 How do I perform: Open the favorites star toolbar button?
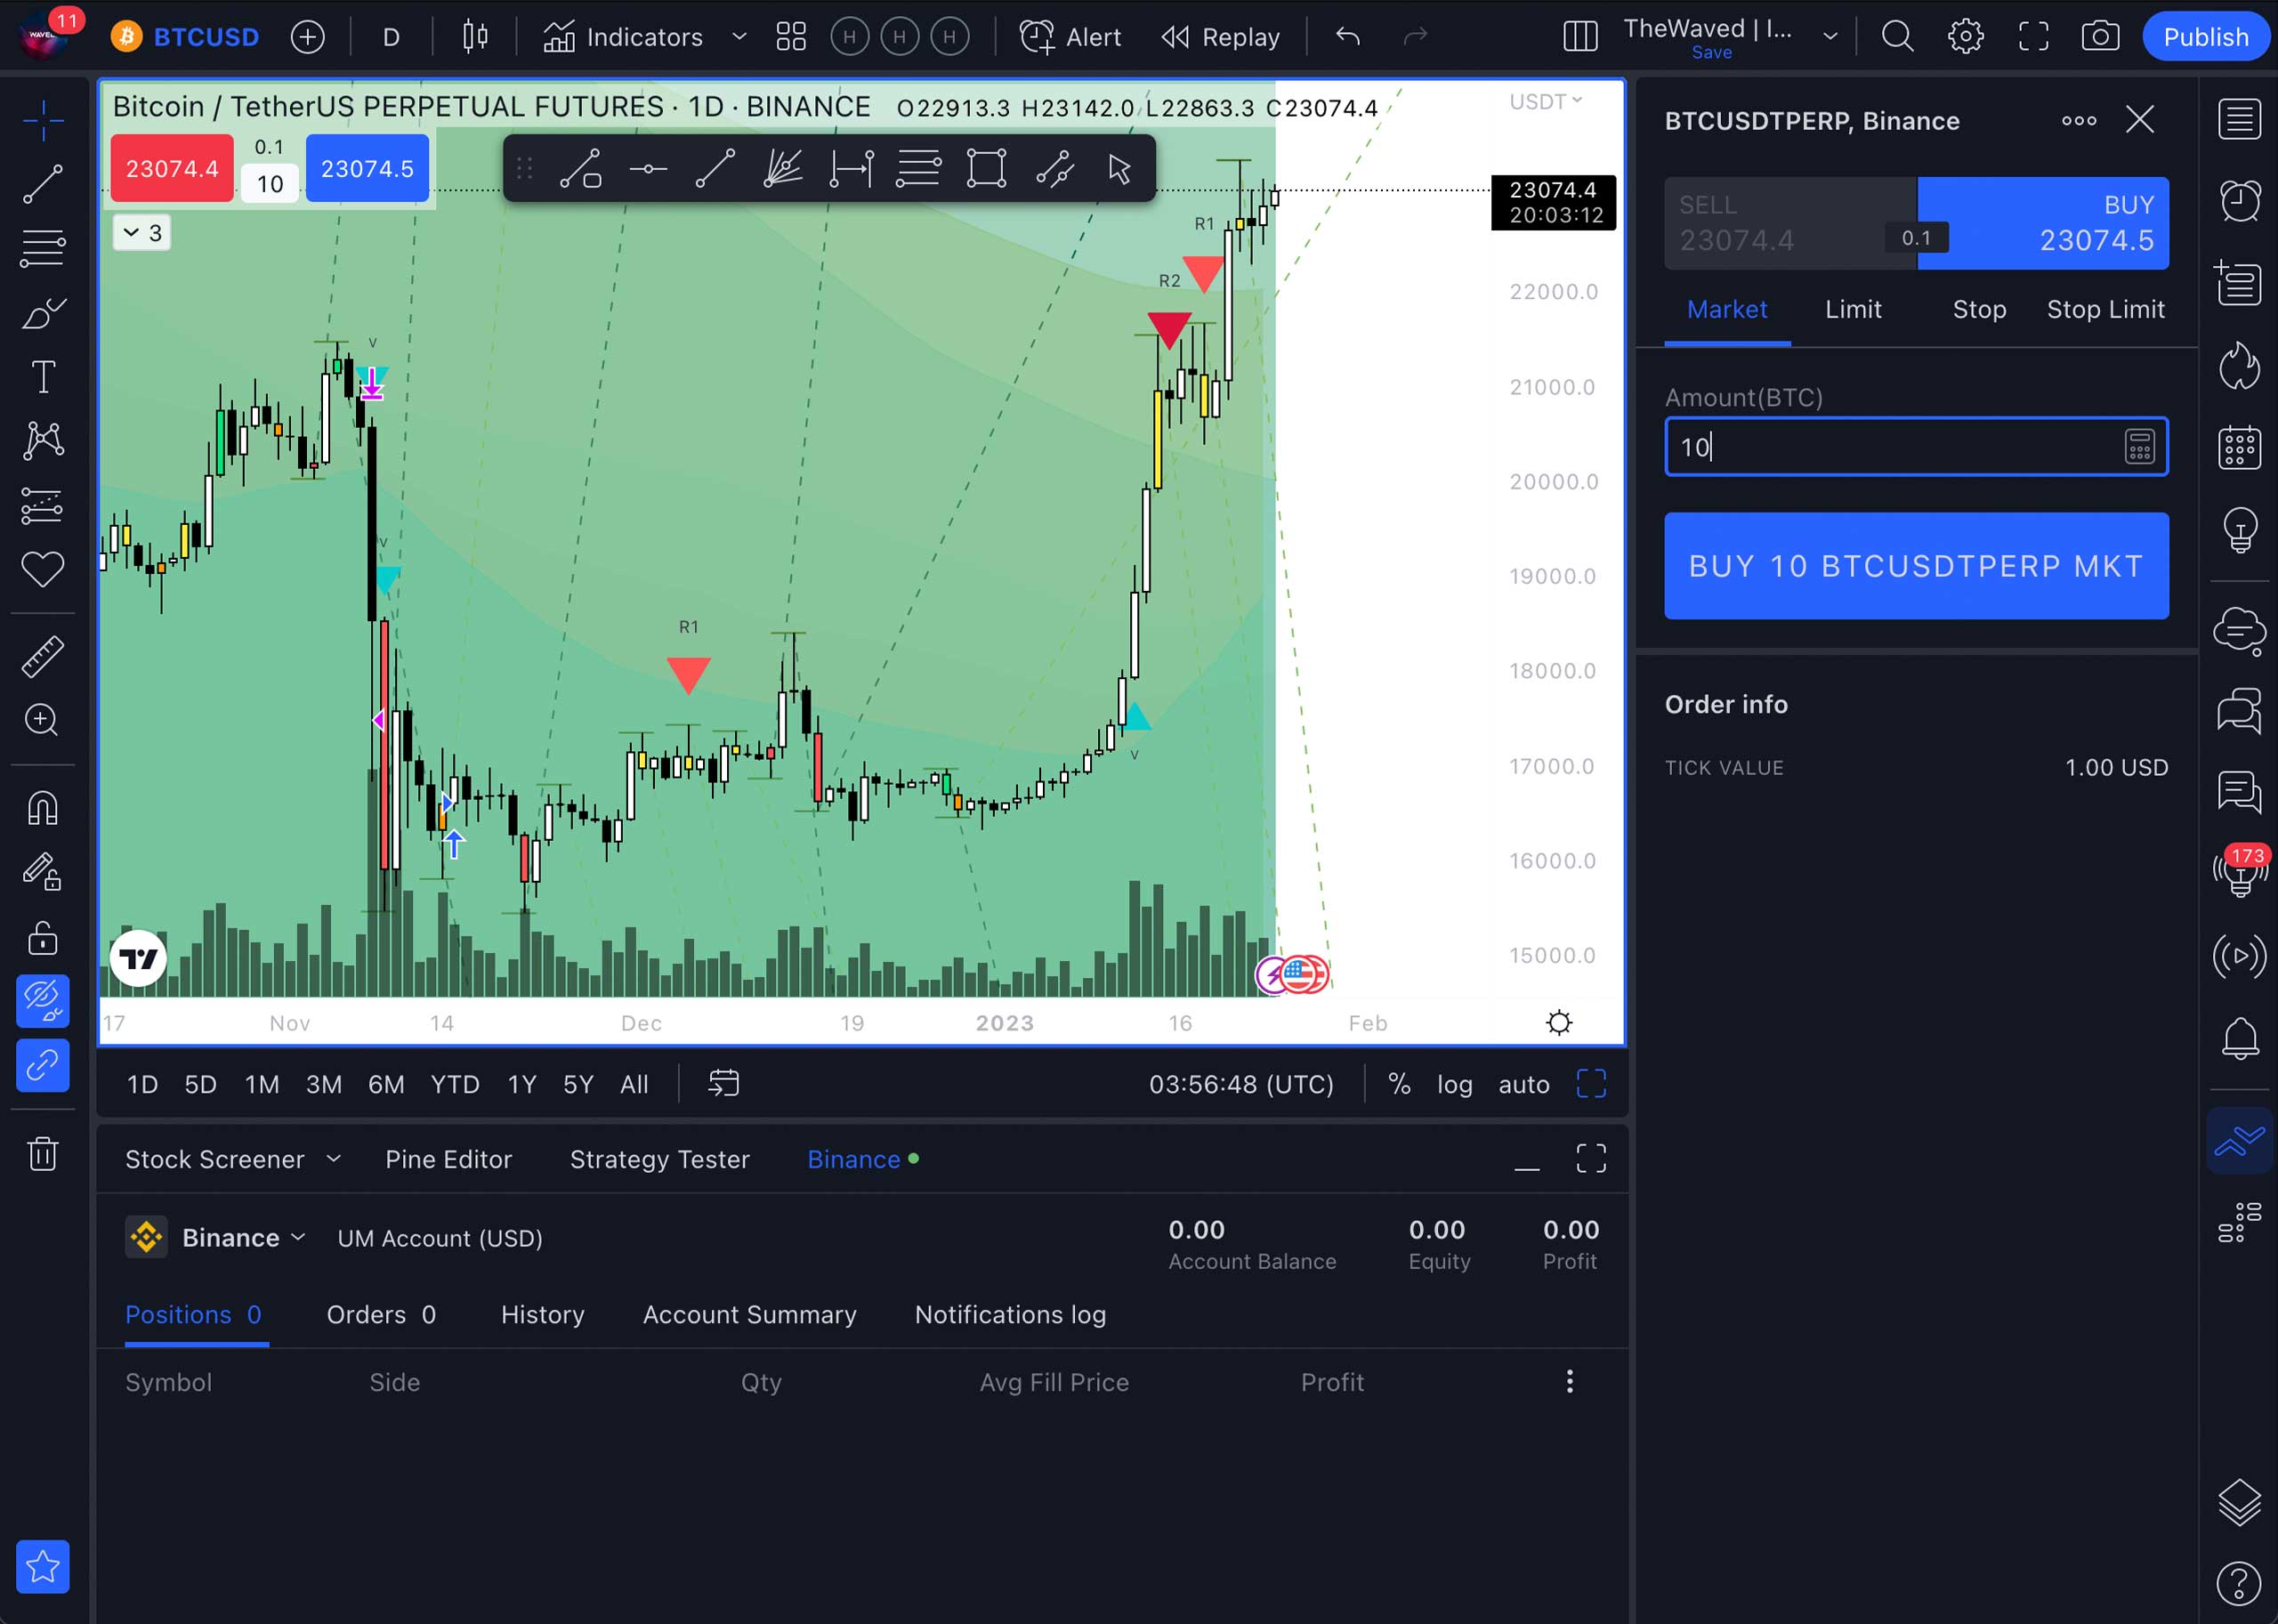click(43, 1566)
